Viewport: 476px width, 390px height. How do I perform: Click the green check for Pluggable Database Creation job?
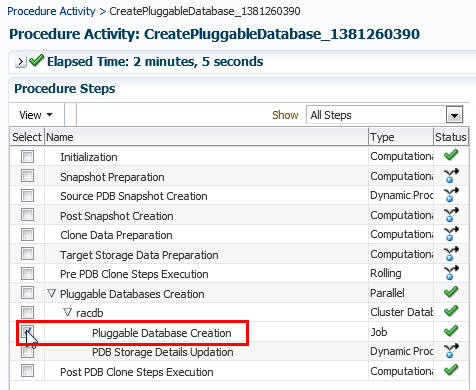(451, 331)
